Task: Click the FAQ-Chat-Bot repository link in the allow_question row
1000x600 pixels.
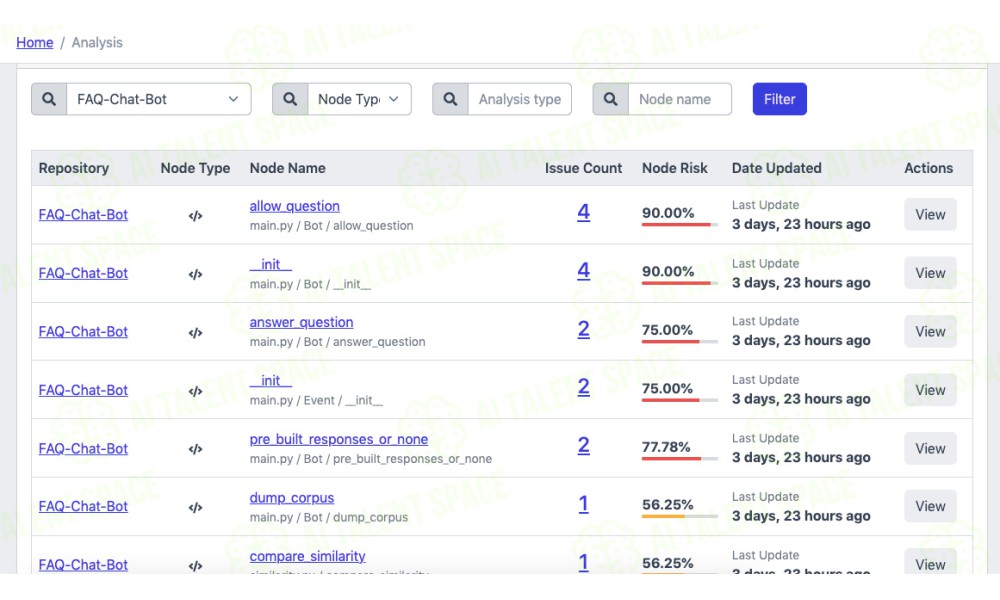Action: click(83, 215)
